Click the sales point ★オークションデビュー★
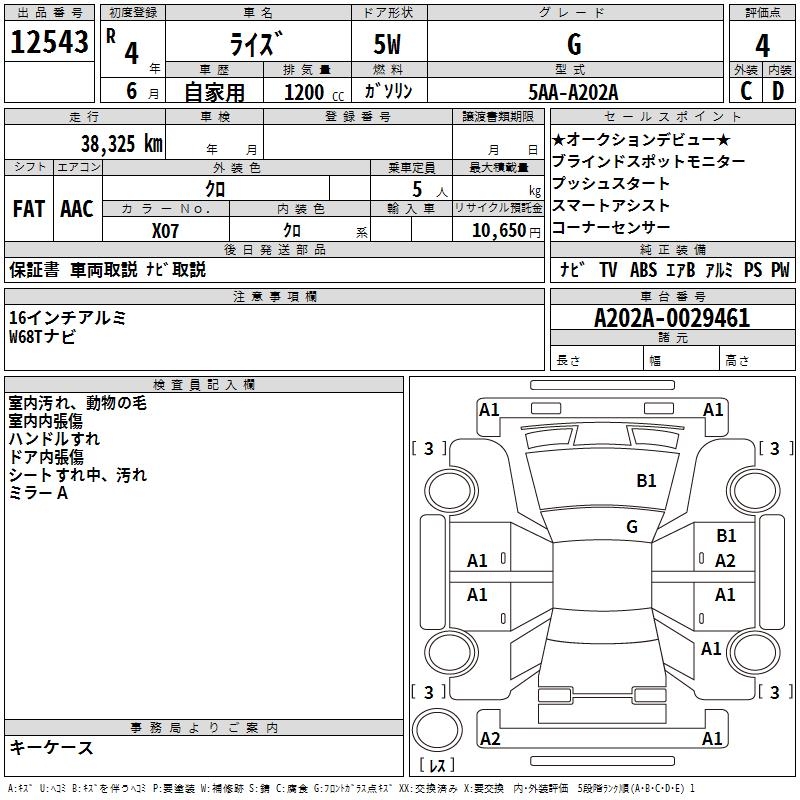Viewport: 800px width, 800px height. point(641,139)
